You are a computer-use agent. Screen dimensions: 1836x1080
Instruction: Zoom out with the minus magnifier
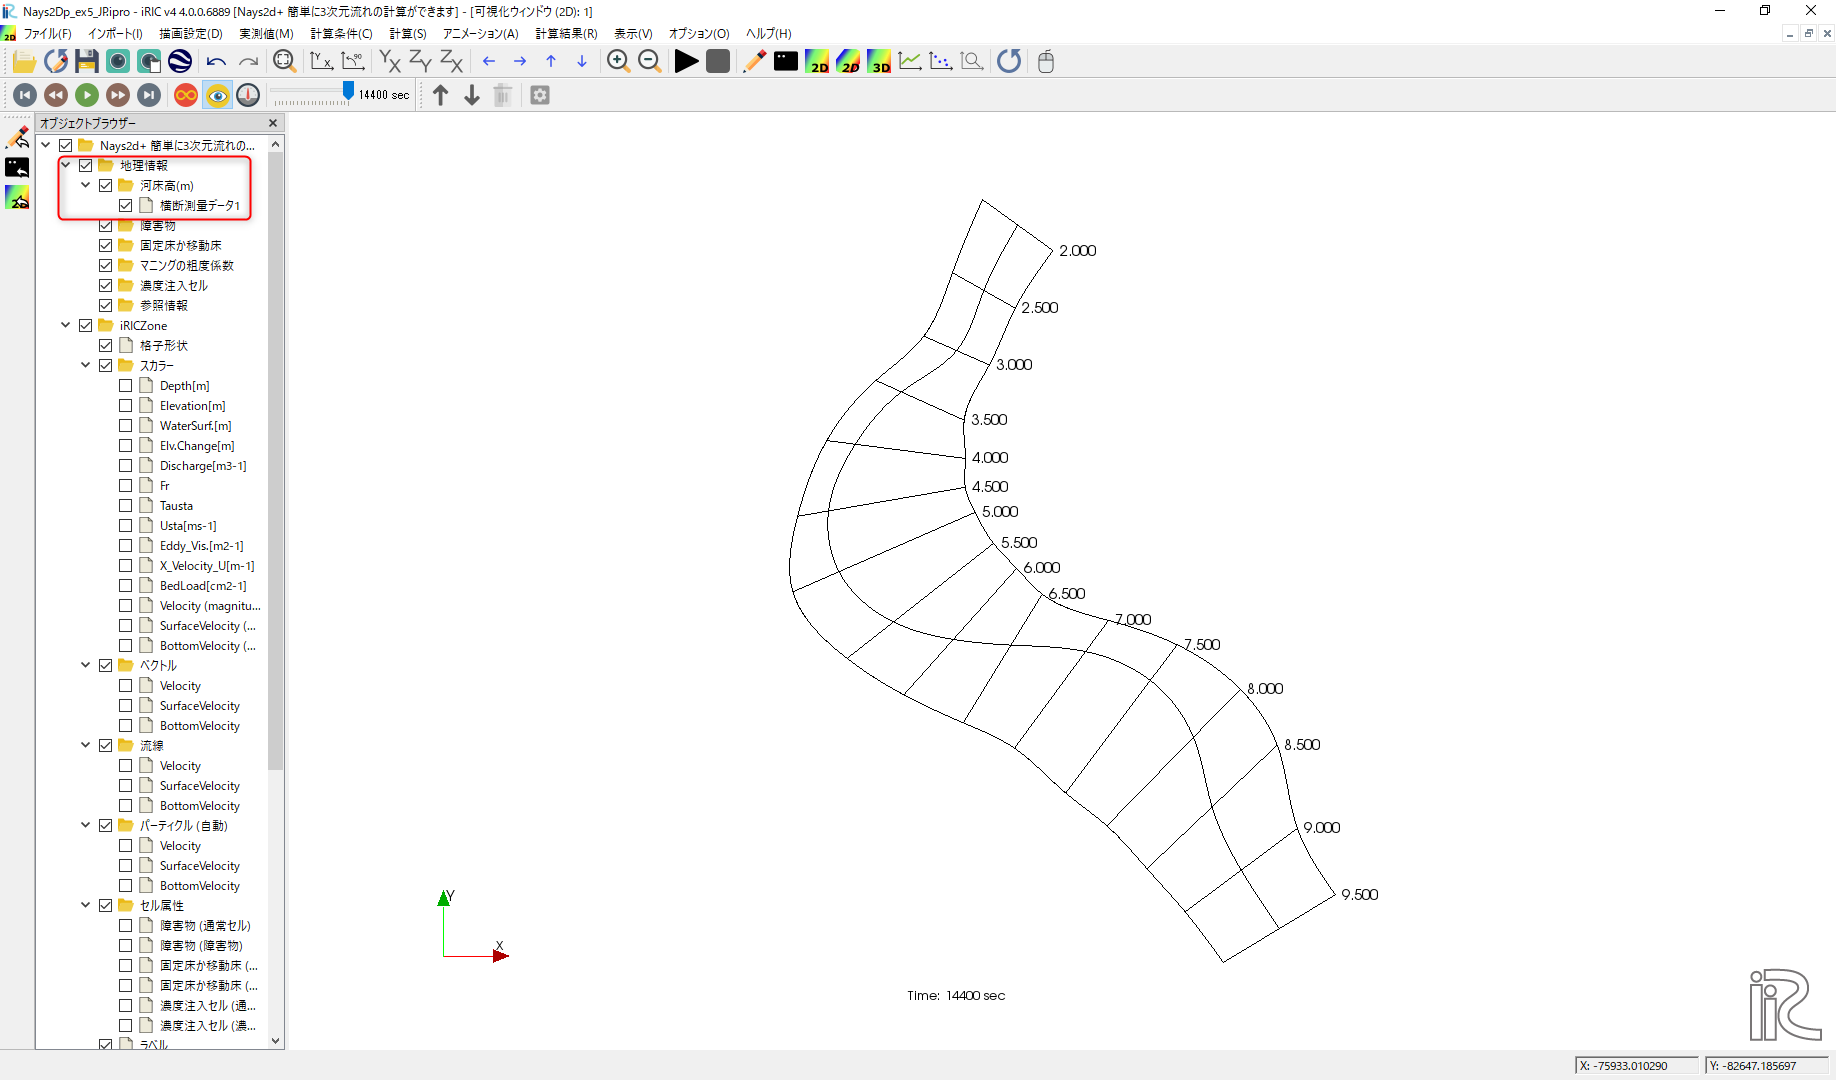tap(650, 62)
